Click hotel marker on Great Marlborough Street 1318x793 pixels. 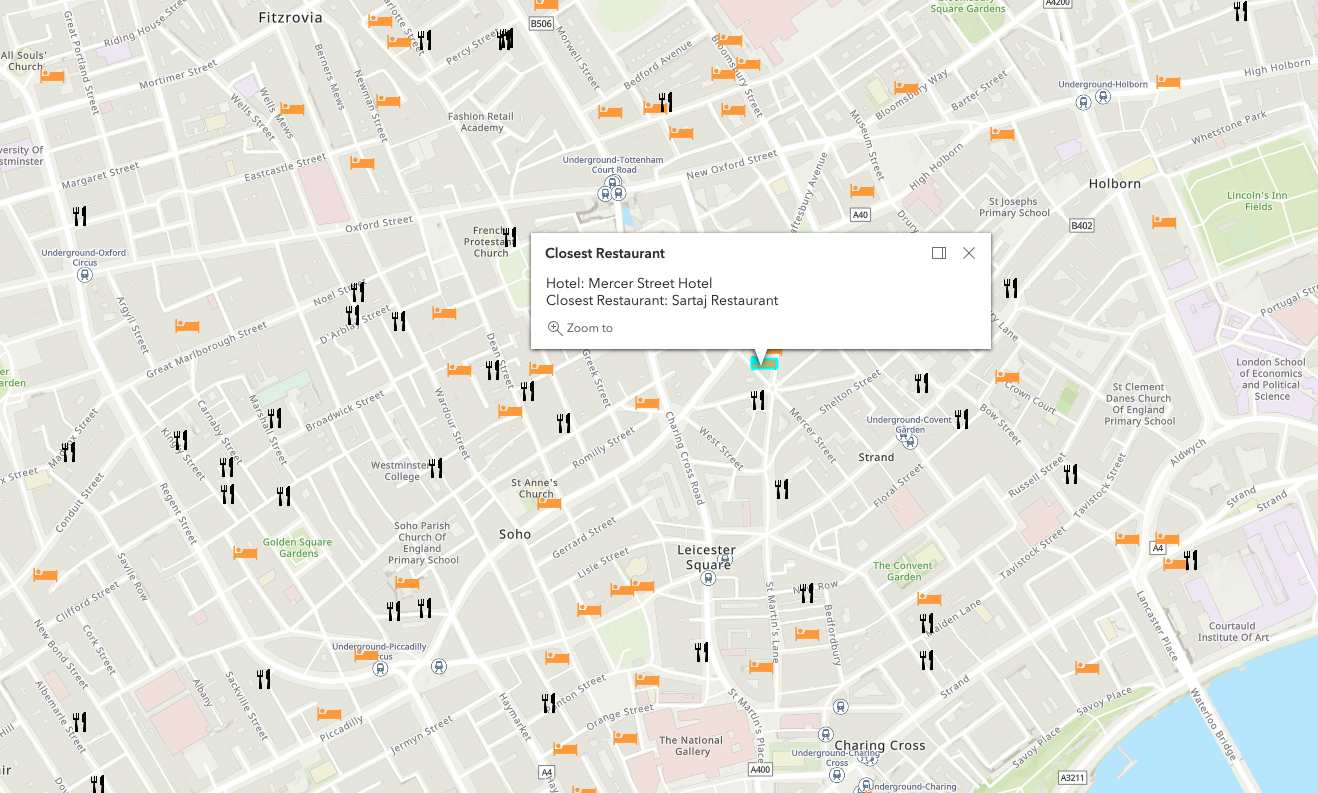[187, 326]
